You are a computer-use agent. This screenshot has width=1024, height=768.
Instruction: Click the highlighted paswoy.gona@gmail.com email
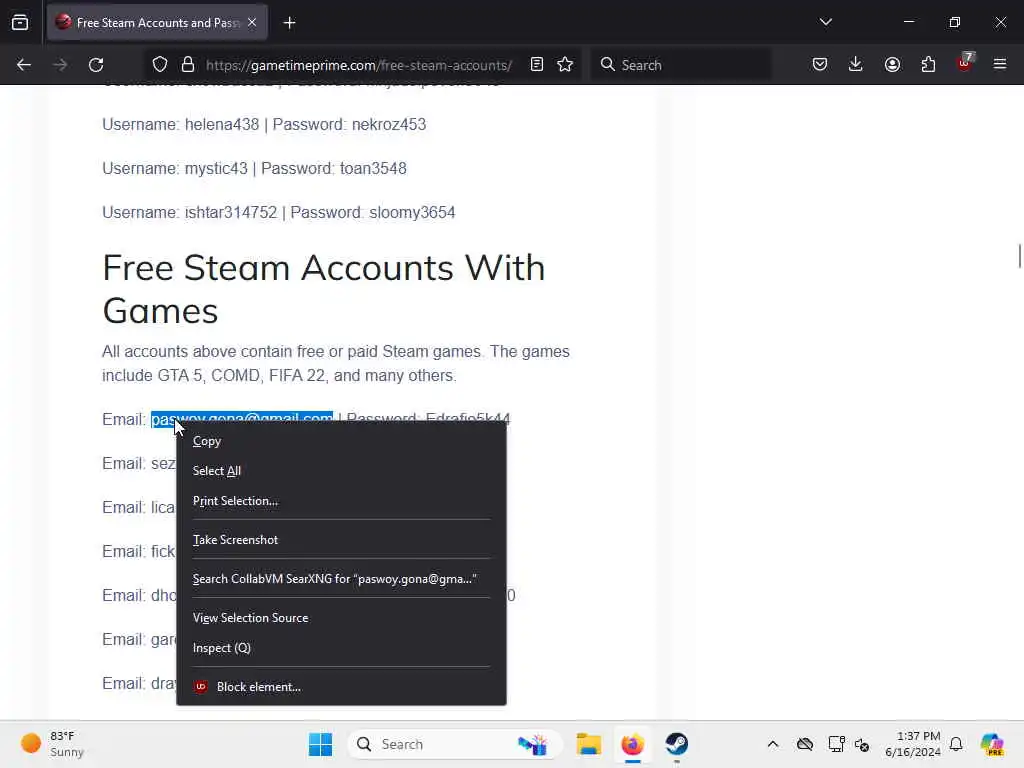(242, 417)
